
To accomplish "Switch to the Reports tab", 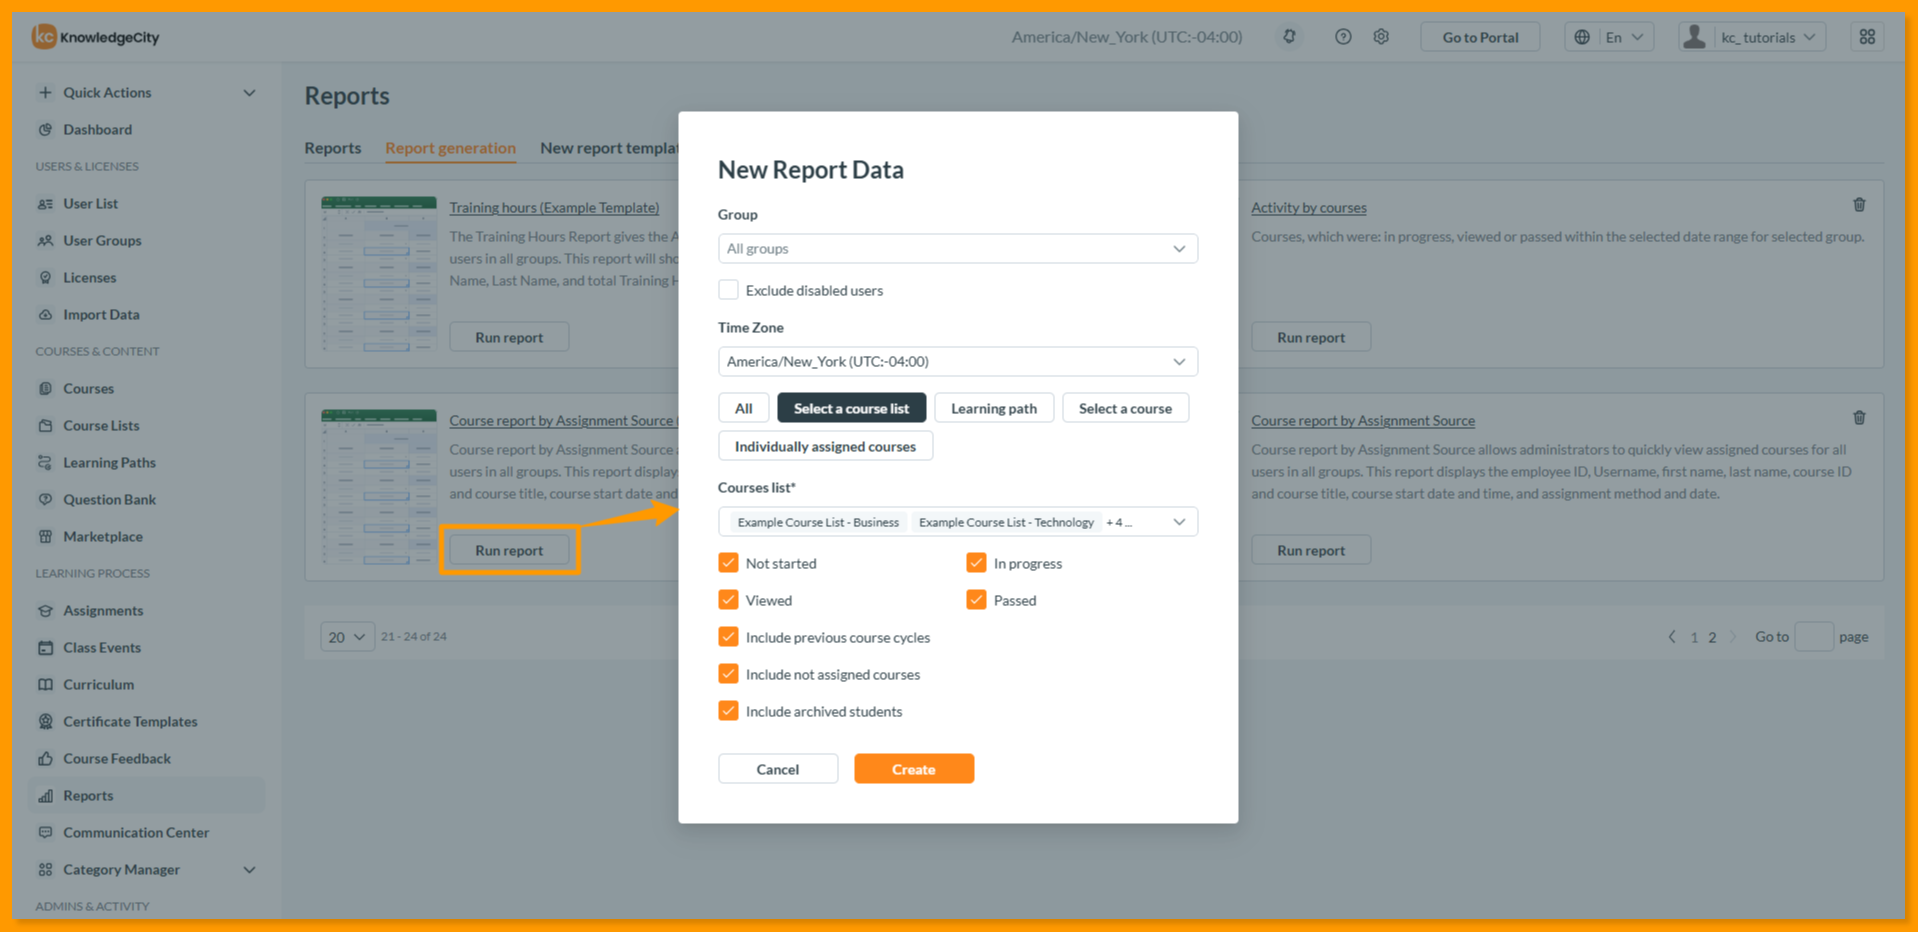I will [x=332, y=148].
